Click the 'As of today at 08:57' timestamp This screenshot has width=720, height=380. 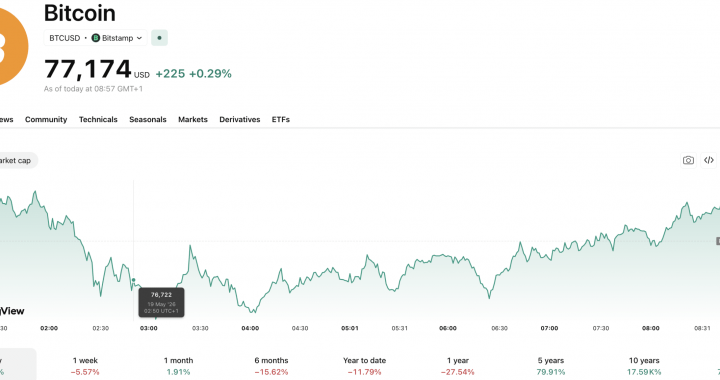(93, 89)
